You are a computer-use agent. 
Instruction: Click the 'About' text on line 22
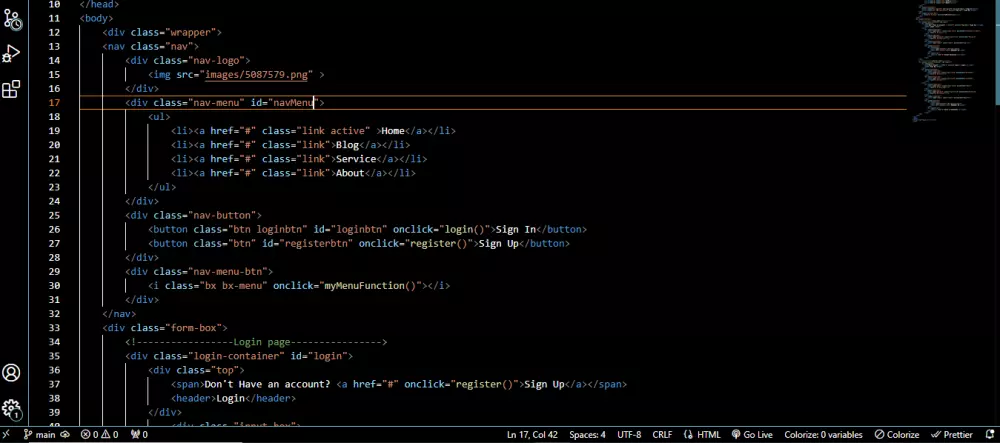(x=350, y=173)
